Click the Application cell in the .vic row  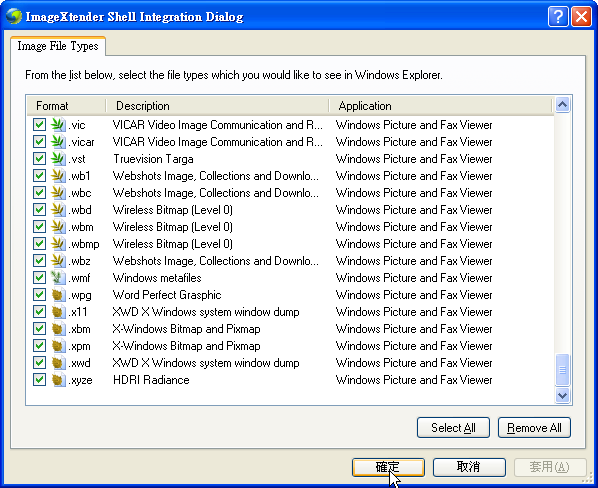coord(414,125)
